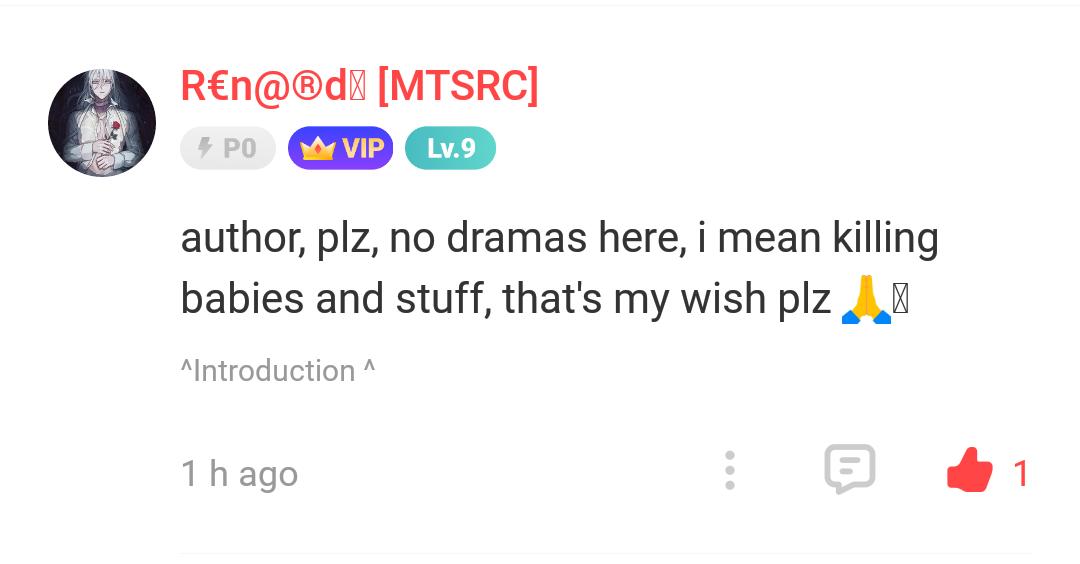Click the [MTSRC] tag in the username
This screenshot has width=1080, height=564.
459,86
